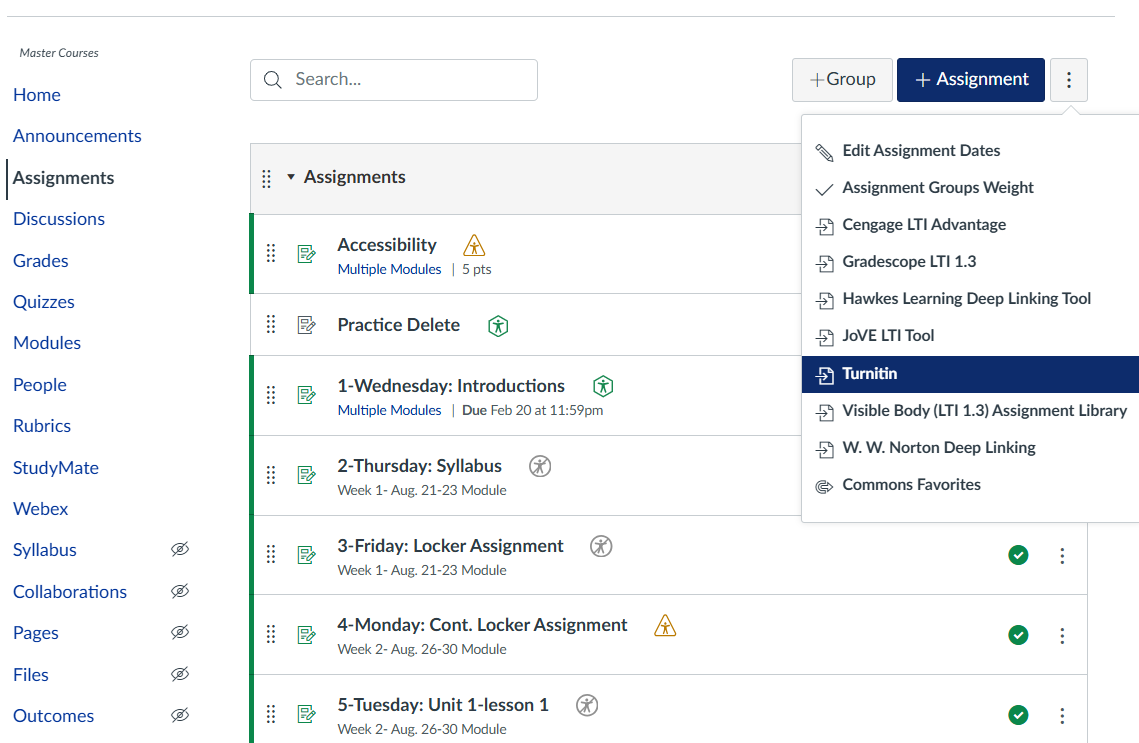Viewport: 1139px width, 743px height.
Task: Click the + Assignment button
Action: pyautogui.click(x=970, y=80)
